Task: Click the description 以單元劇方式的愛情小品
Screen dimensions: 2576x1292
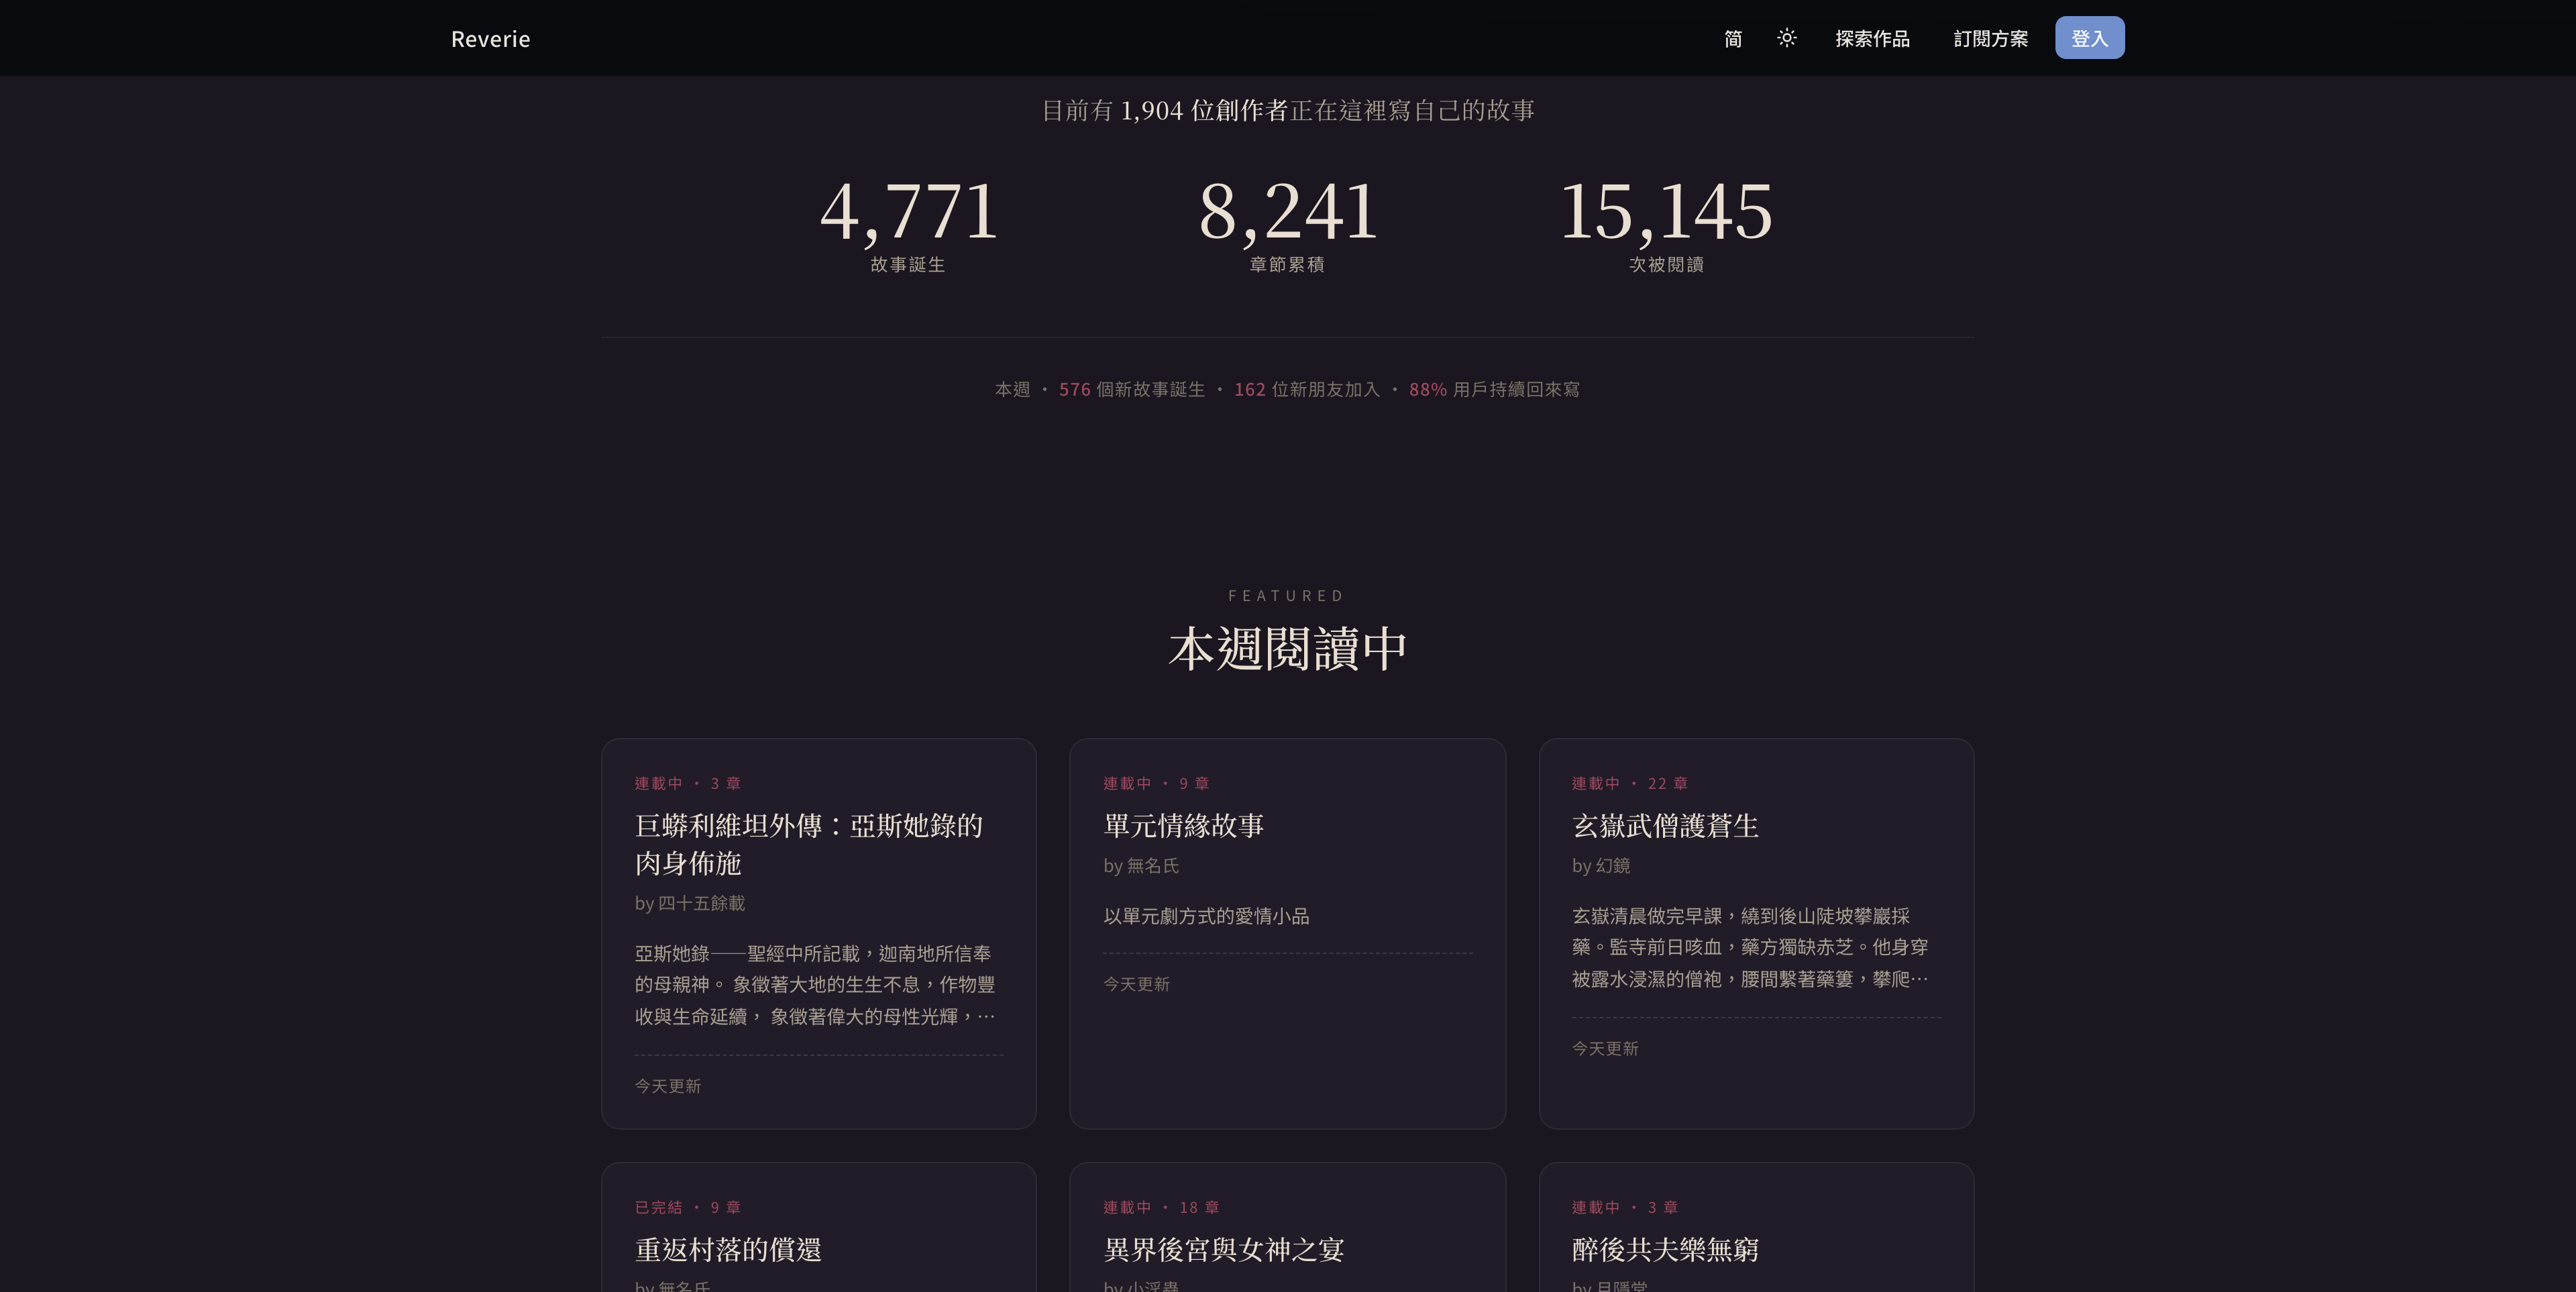Action: tap(1206, 916)
